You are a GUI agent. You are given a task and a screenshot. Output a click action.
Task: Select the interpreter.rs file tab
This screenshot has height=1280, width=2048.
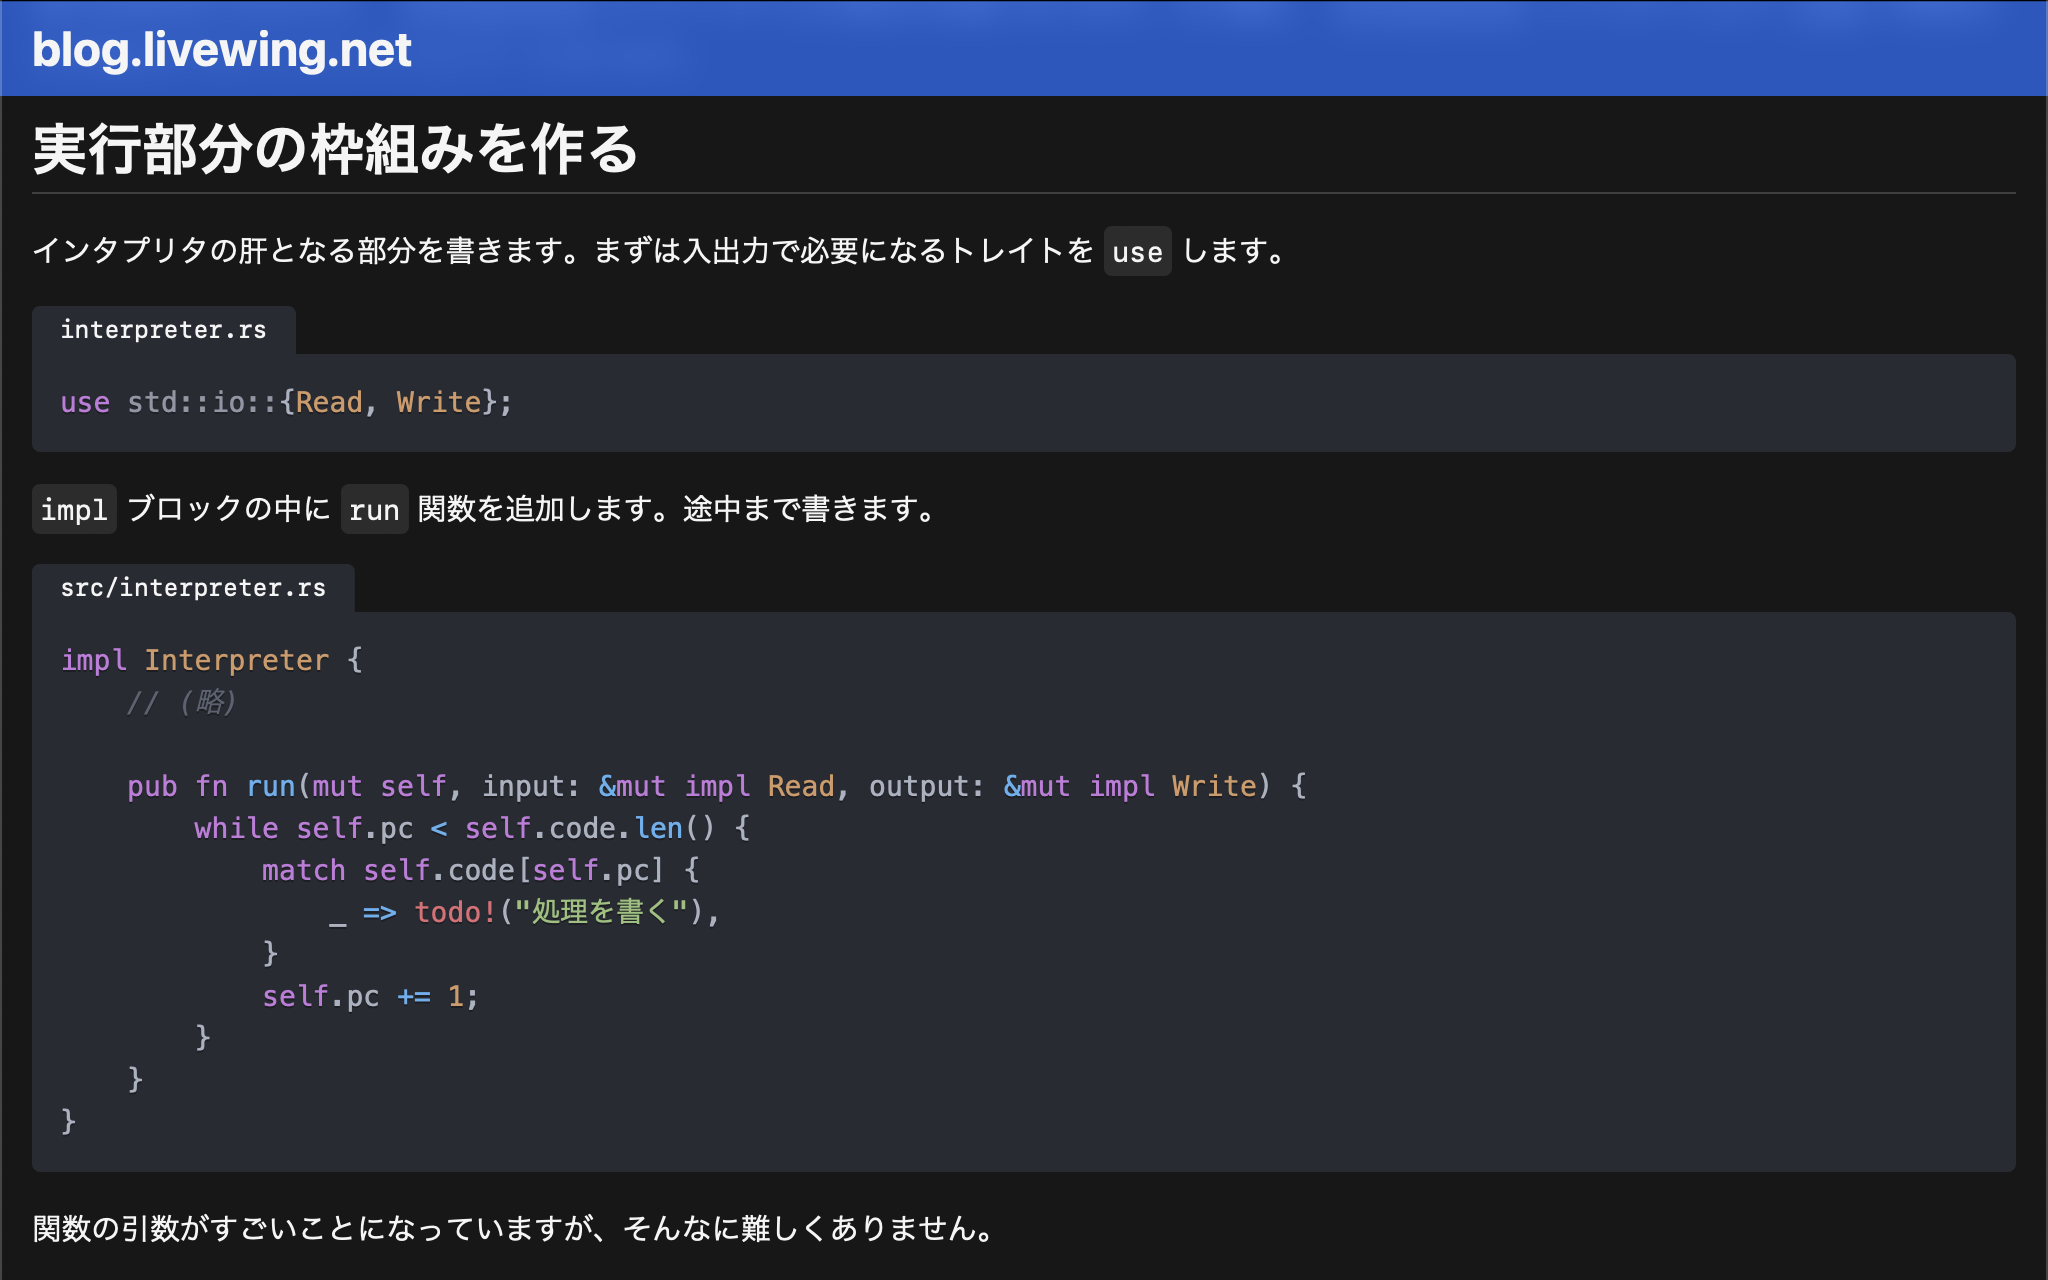(x=164, y=329)
